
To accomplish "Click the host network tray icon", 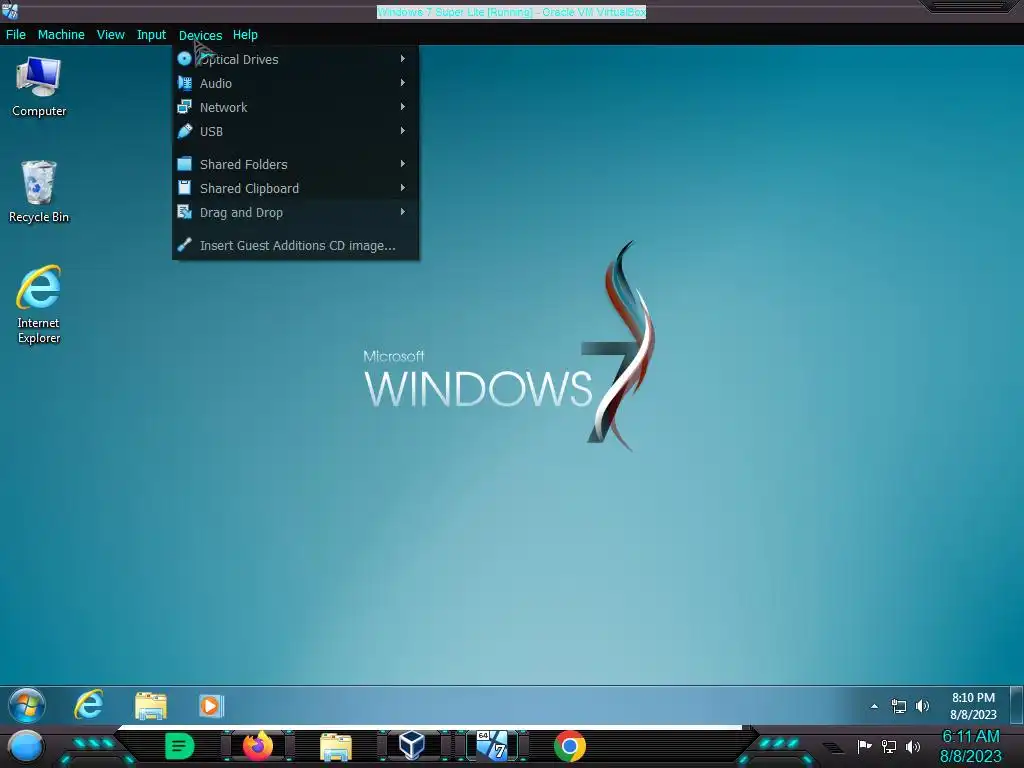I will 889,746.
